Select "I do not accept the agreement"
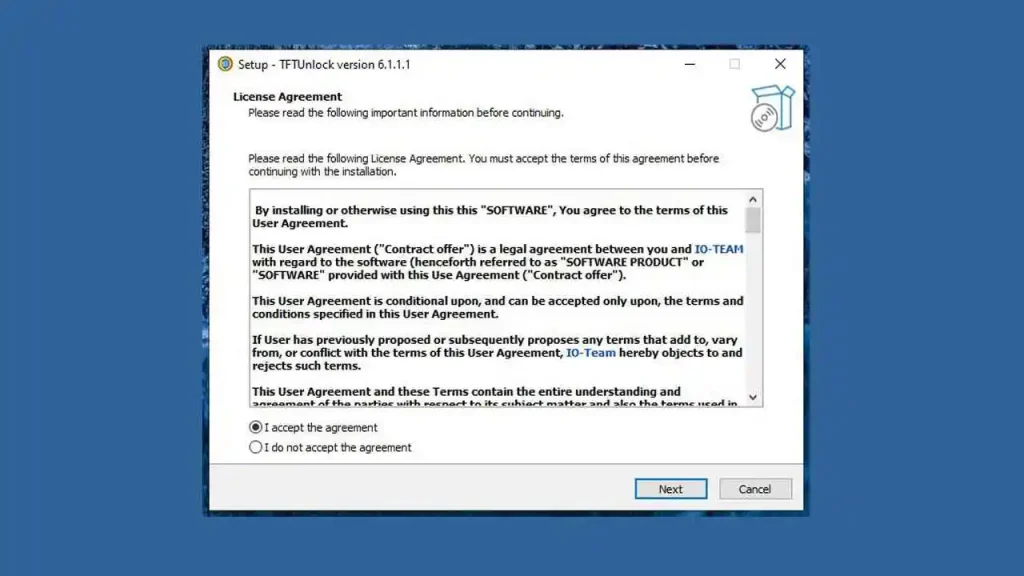 255,447
